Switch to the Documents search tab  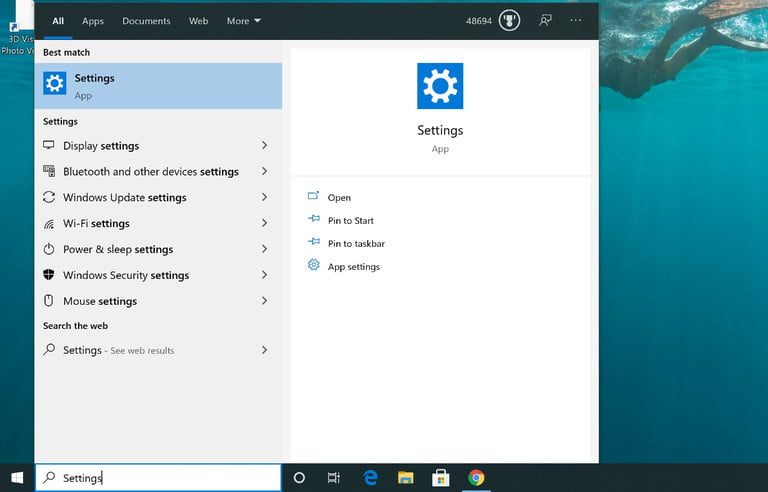pyautogui.click(x=146, y=21)
